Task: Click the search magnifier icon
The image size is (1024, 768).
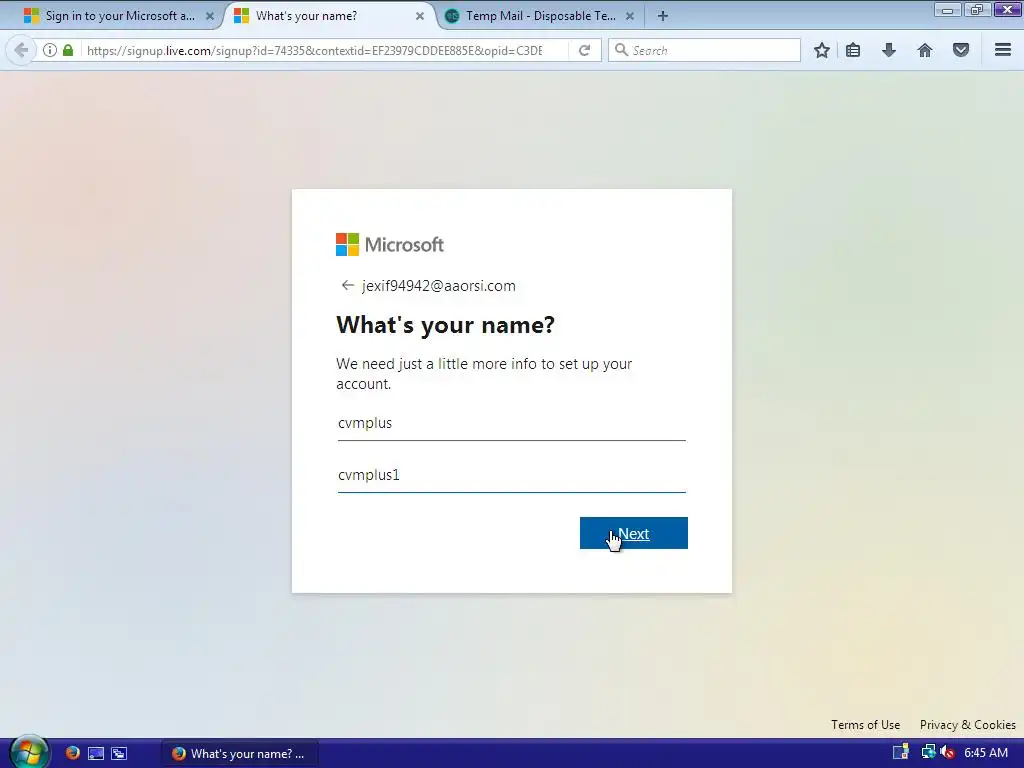Action: point(621,50)
